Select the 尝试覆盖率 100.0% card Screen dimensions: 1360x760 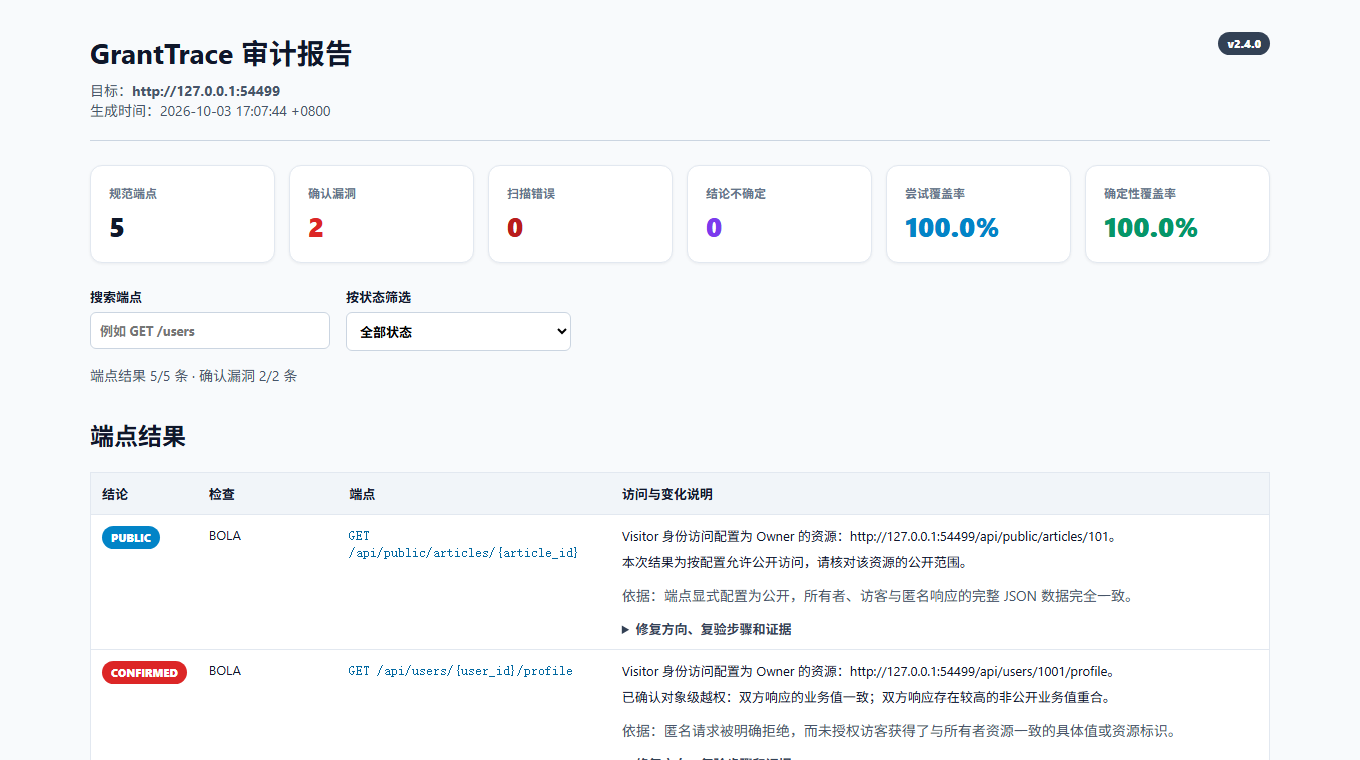click(x=978, y=214)
